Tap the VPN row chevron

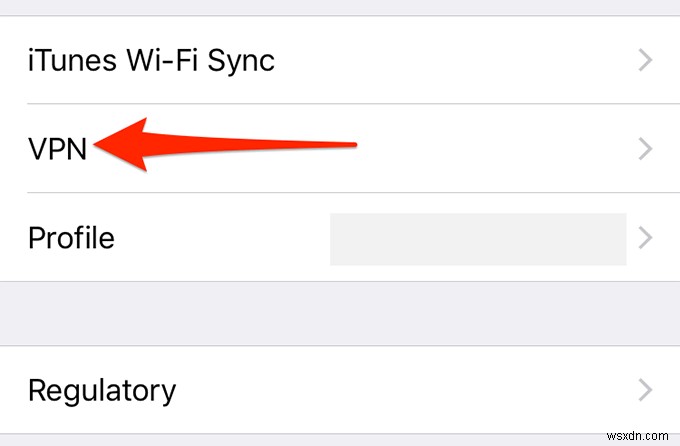[645, 149]
